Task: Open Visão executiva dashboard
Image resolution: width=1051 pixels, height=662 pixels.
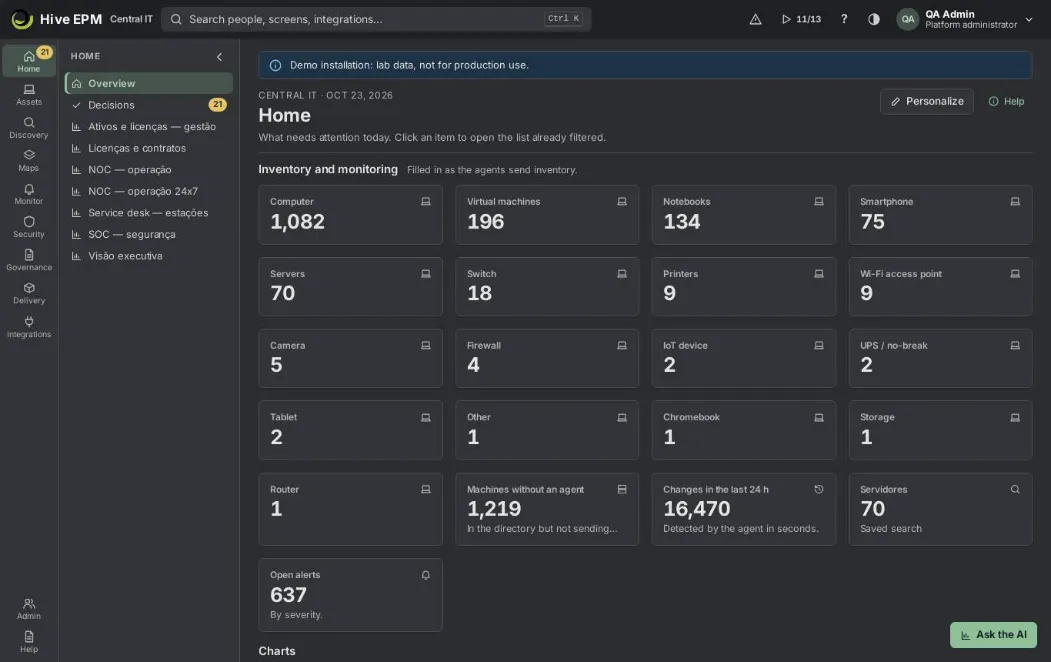Action: coord(149,256)
